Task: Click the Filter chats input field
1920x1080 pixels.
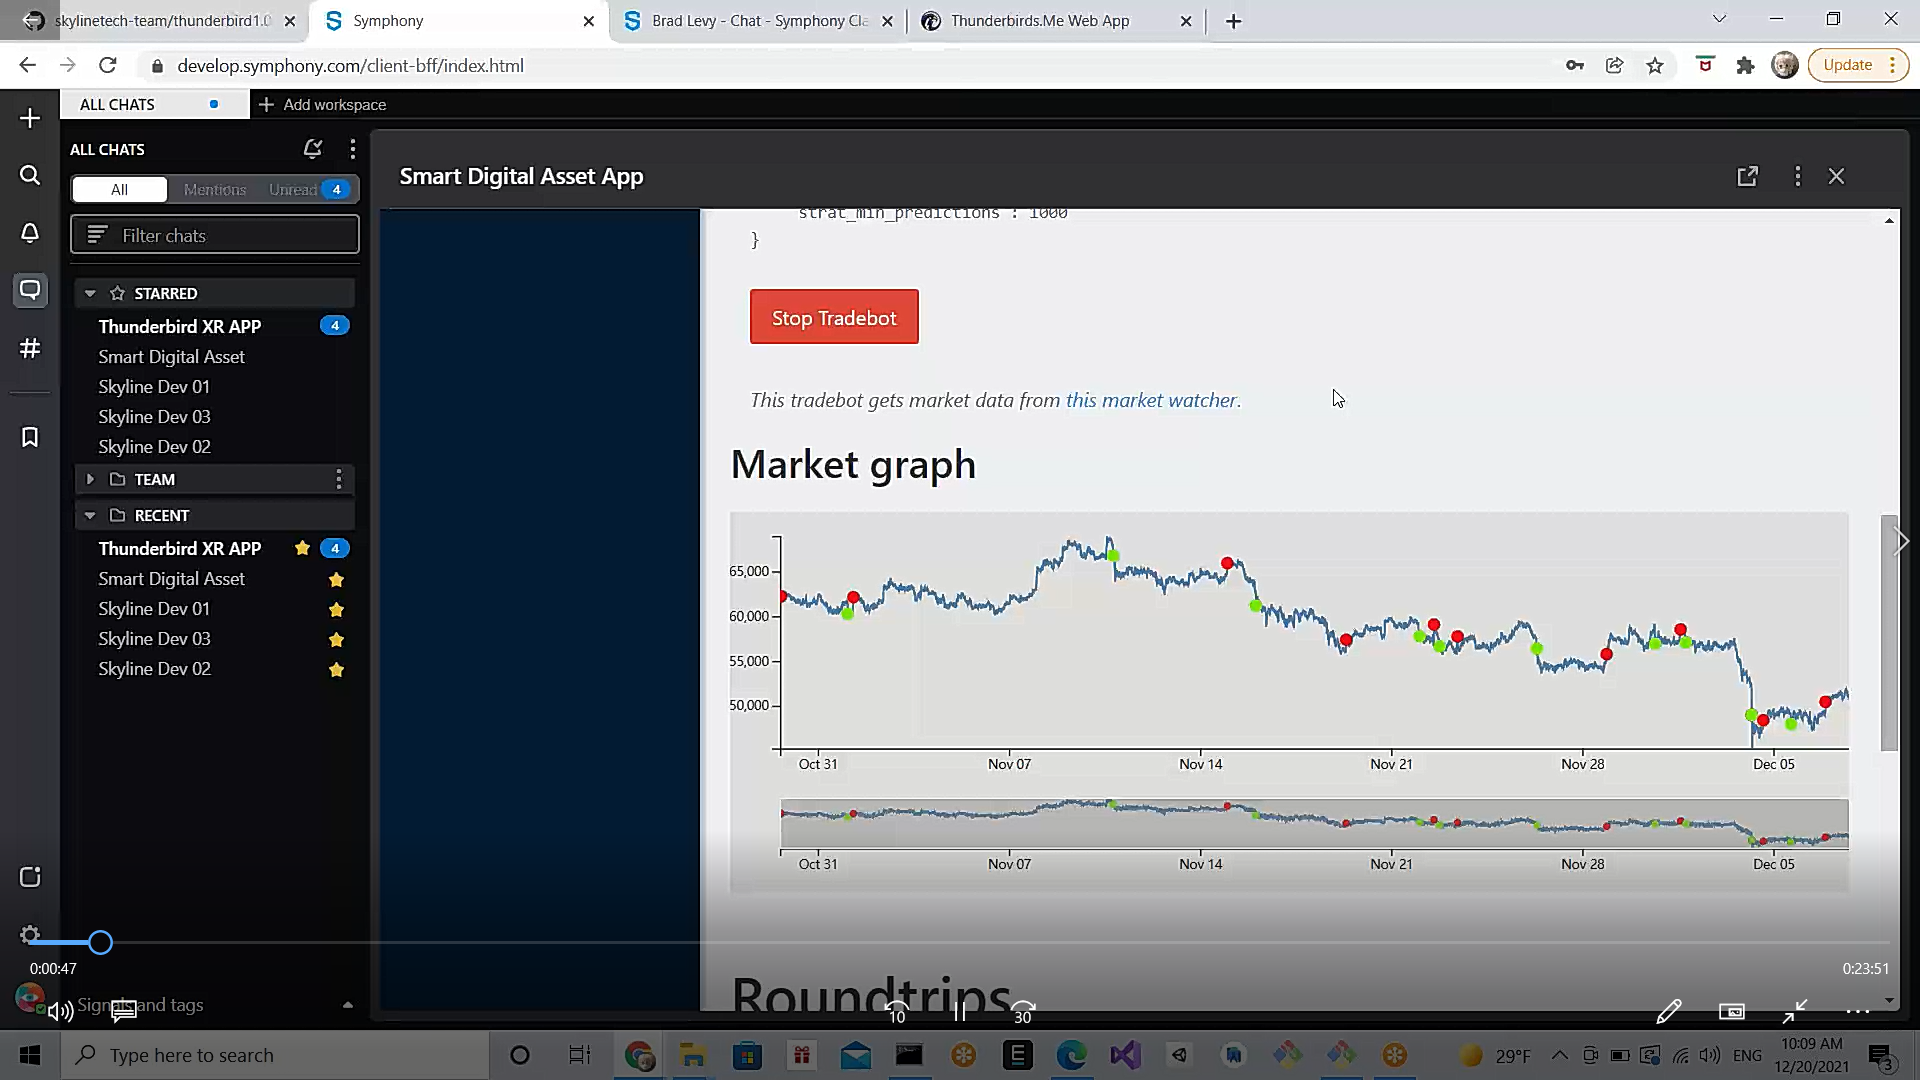Action: click(214, 234)
